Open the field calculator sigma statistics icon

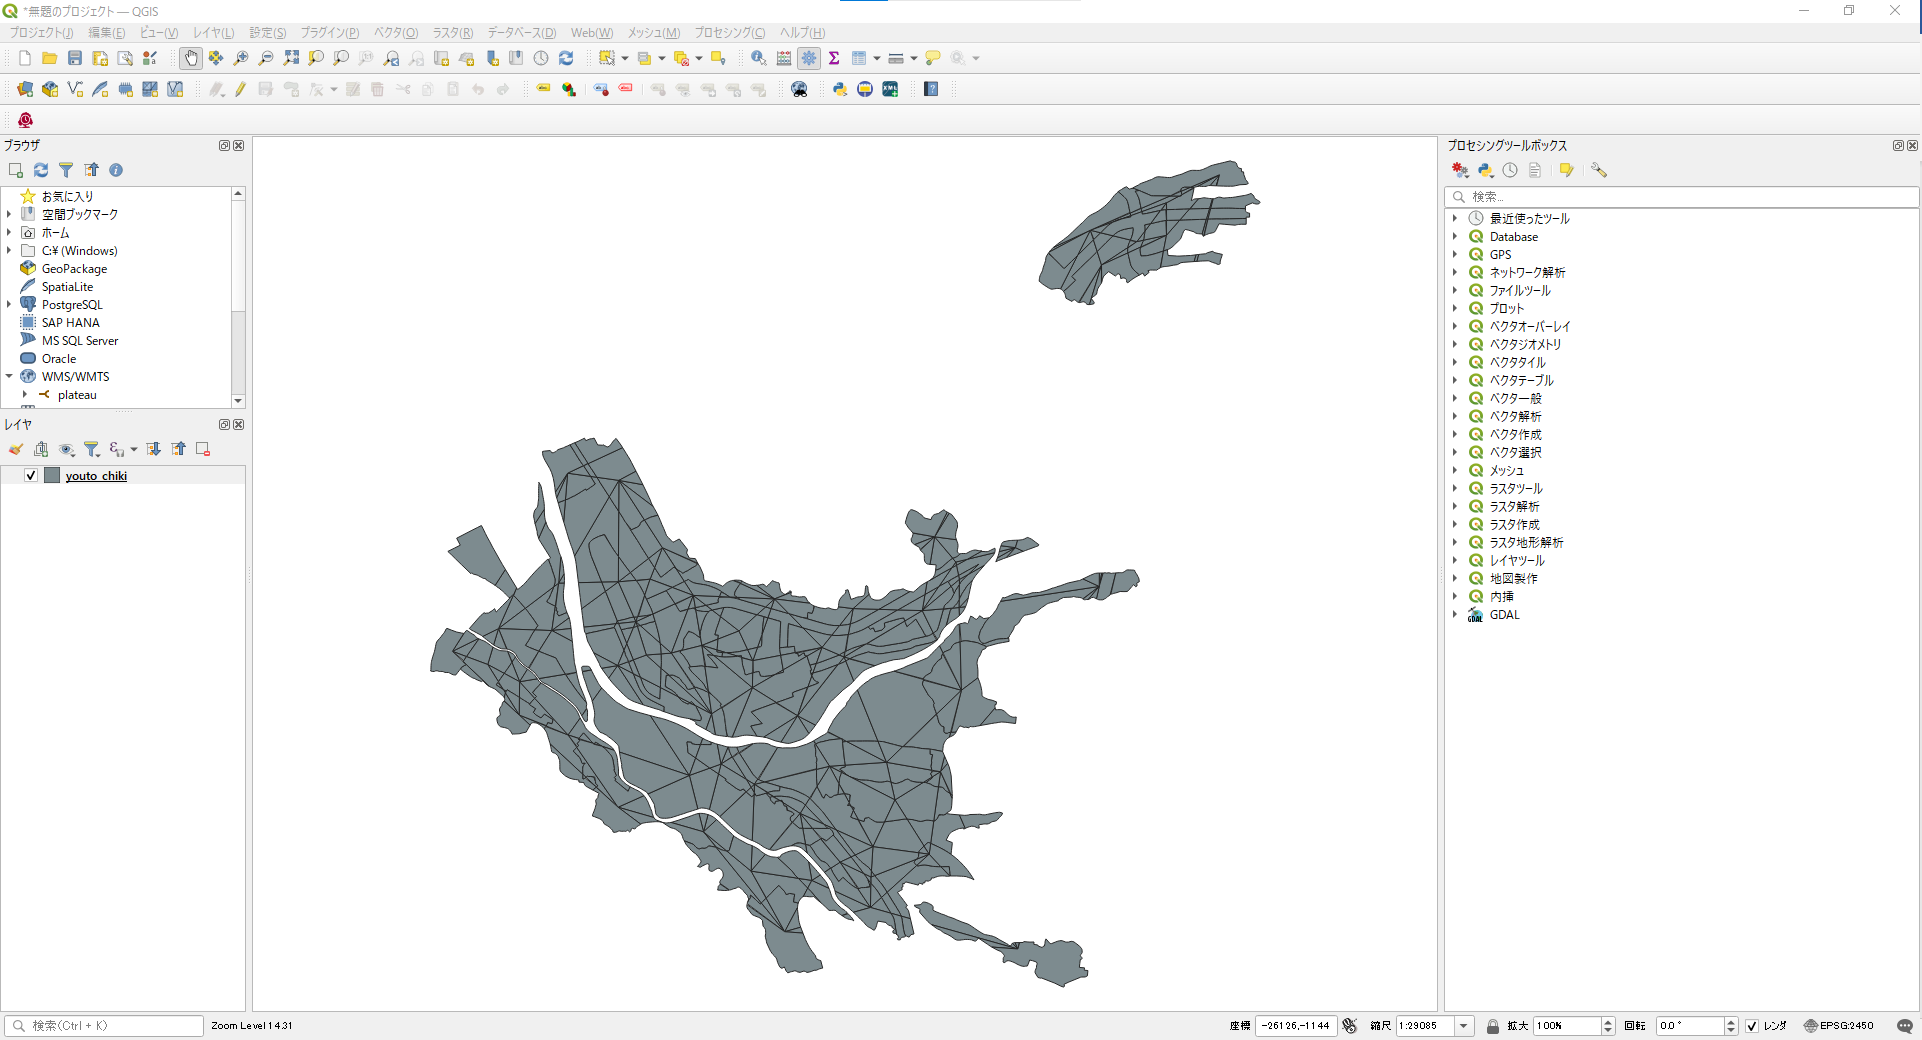coord(834,58)
